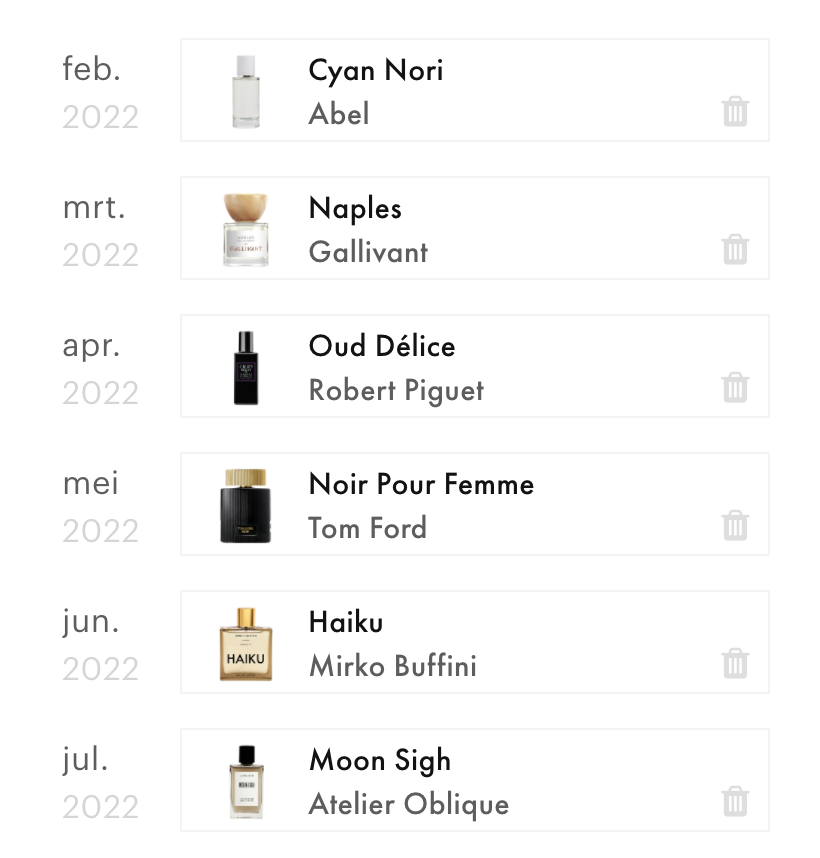
Task: Open the Cyan Nori bottle thumbnail
Action: [x=245, y=91]
